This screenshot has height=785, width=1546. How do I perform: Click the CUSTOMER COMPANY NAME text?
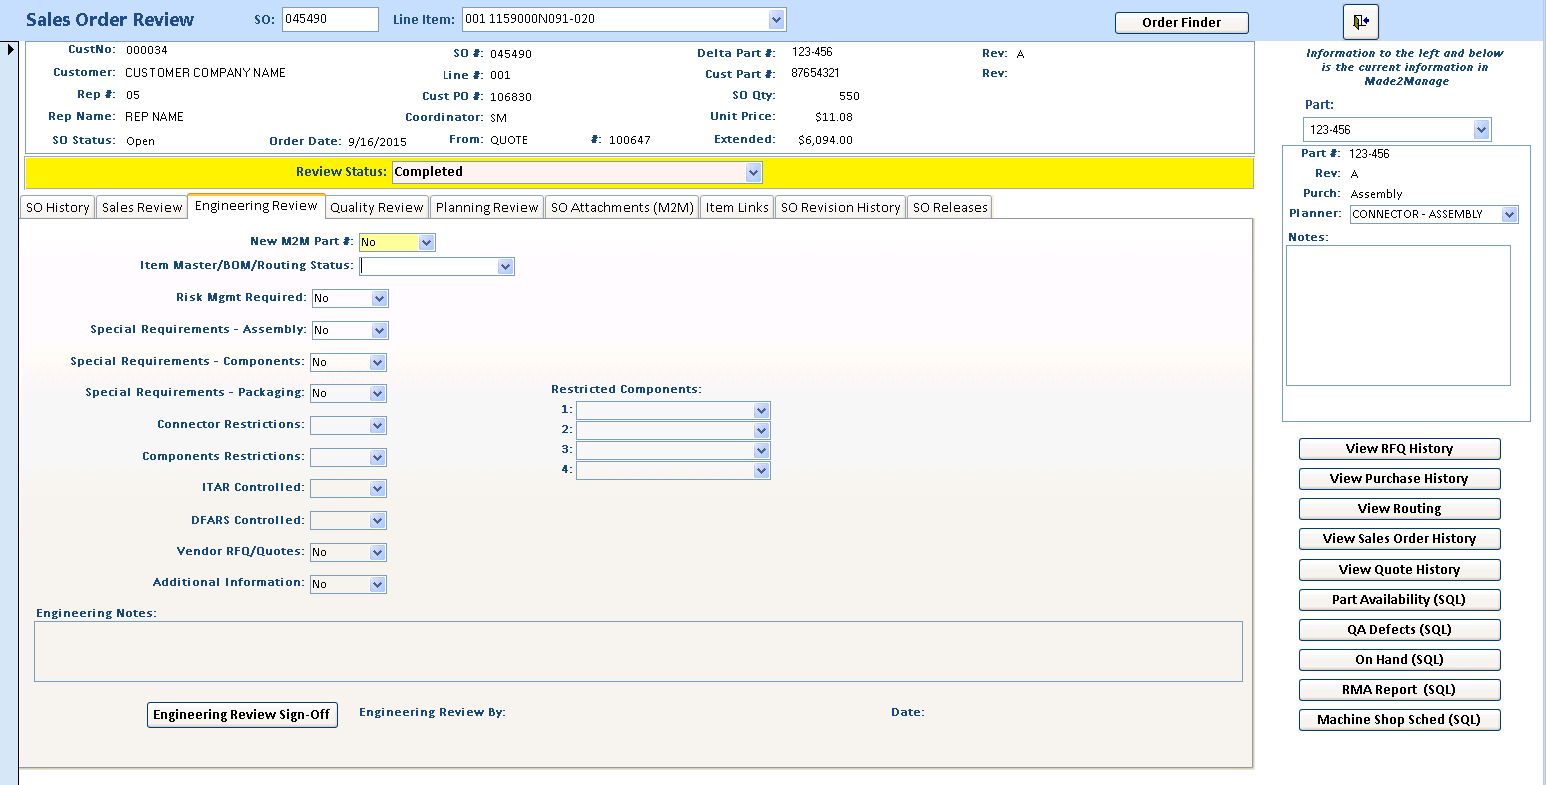pyautogui.click(x=205, y=73)
